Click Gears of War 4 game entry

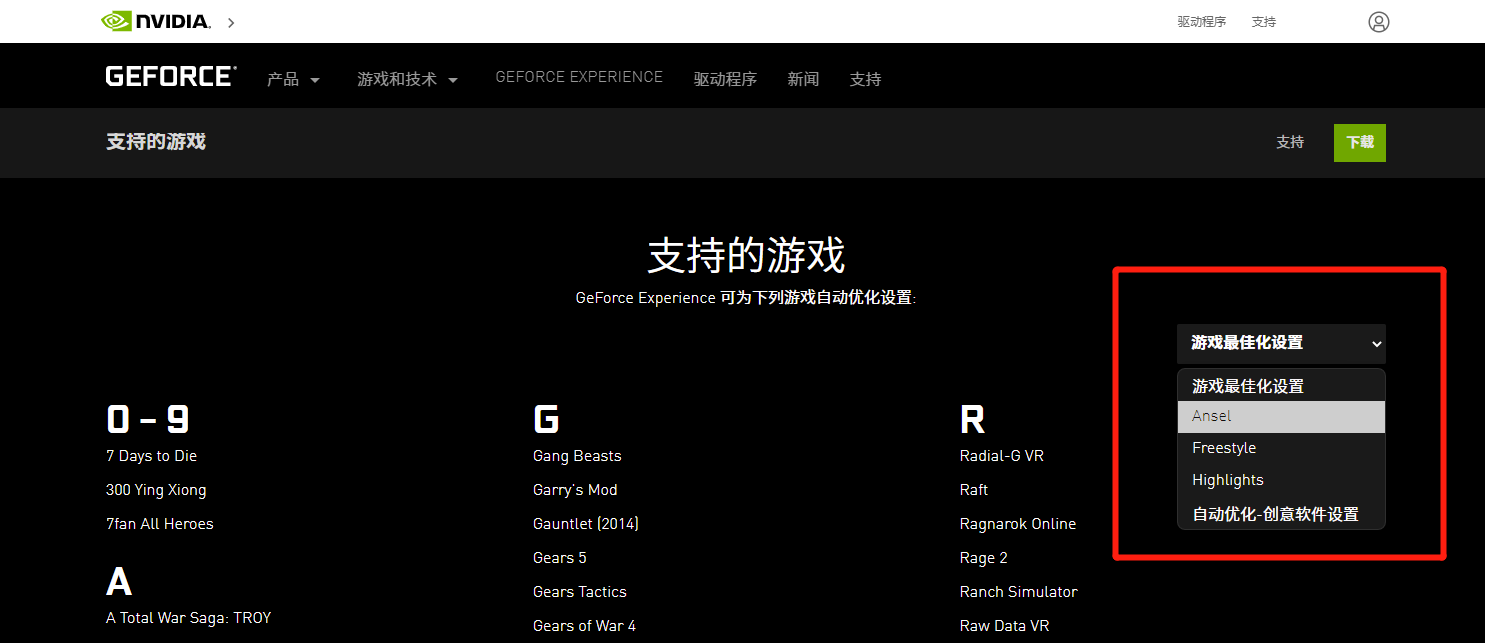pyautogui.click(x=584, y=626)
